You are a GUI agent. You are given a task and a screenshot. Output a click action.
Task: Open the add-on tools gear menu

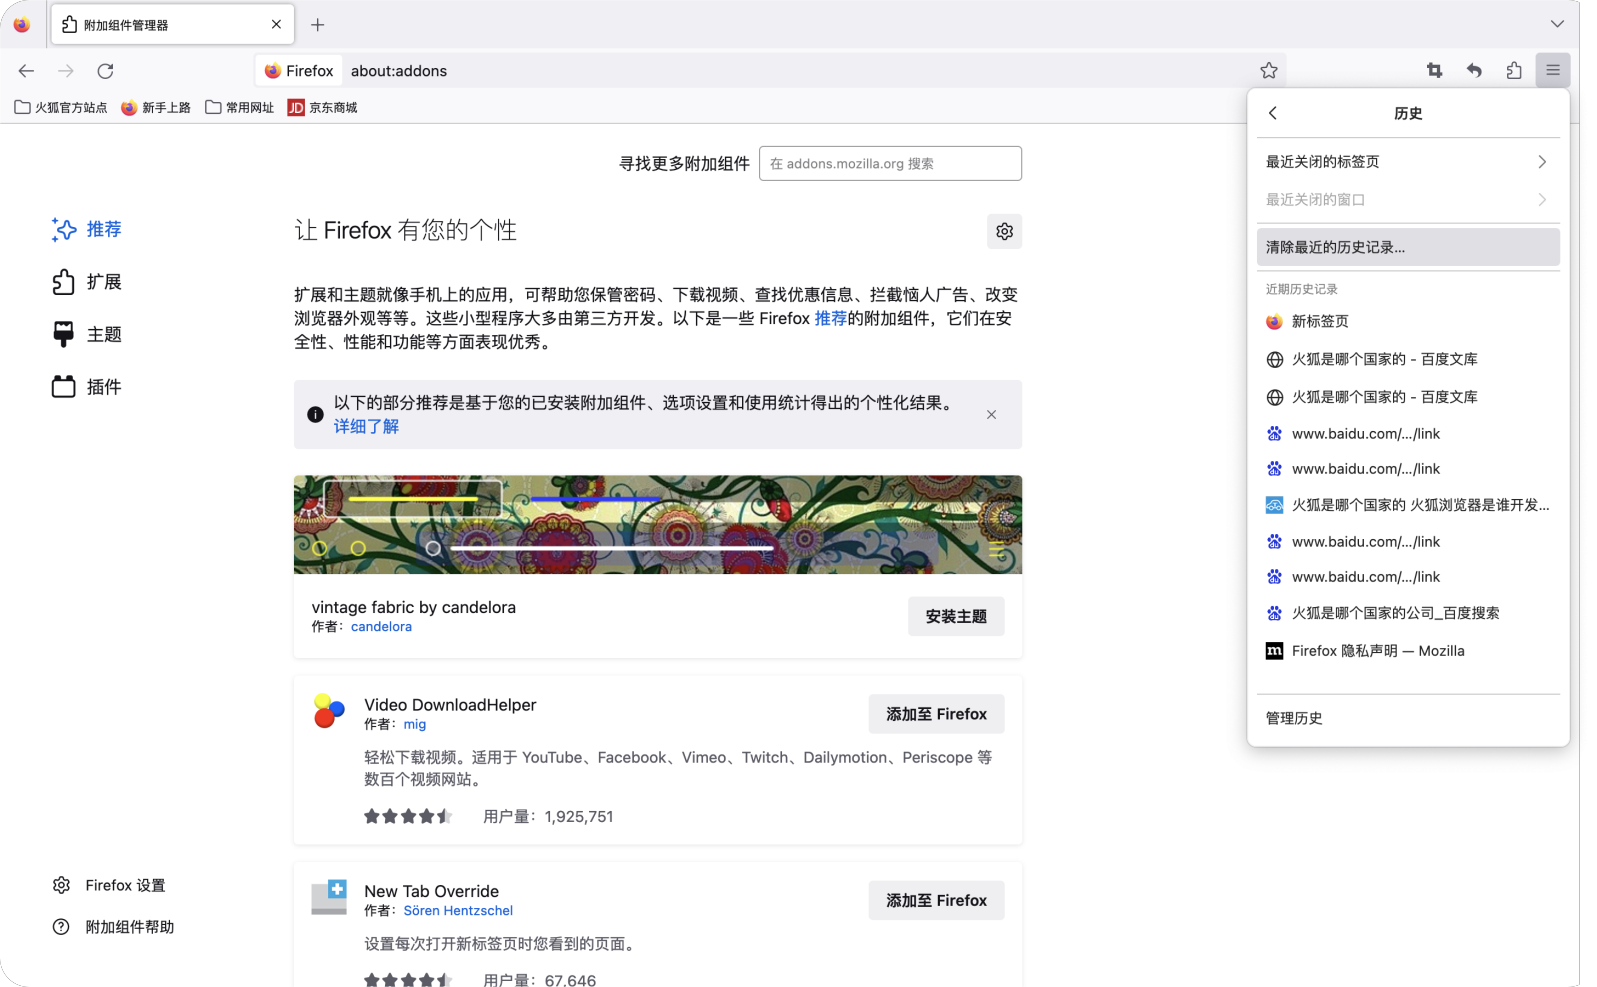pos(1004,231)
